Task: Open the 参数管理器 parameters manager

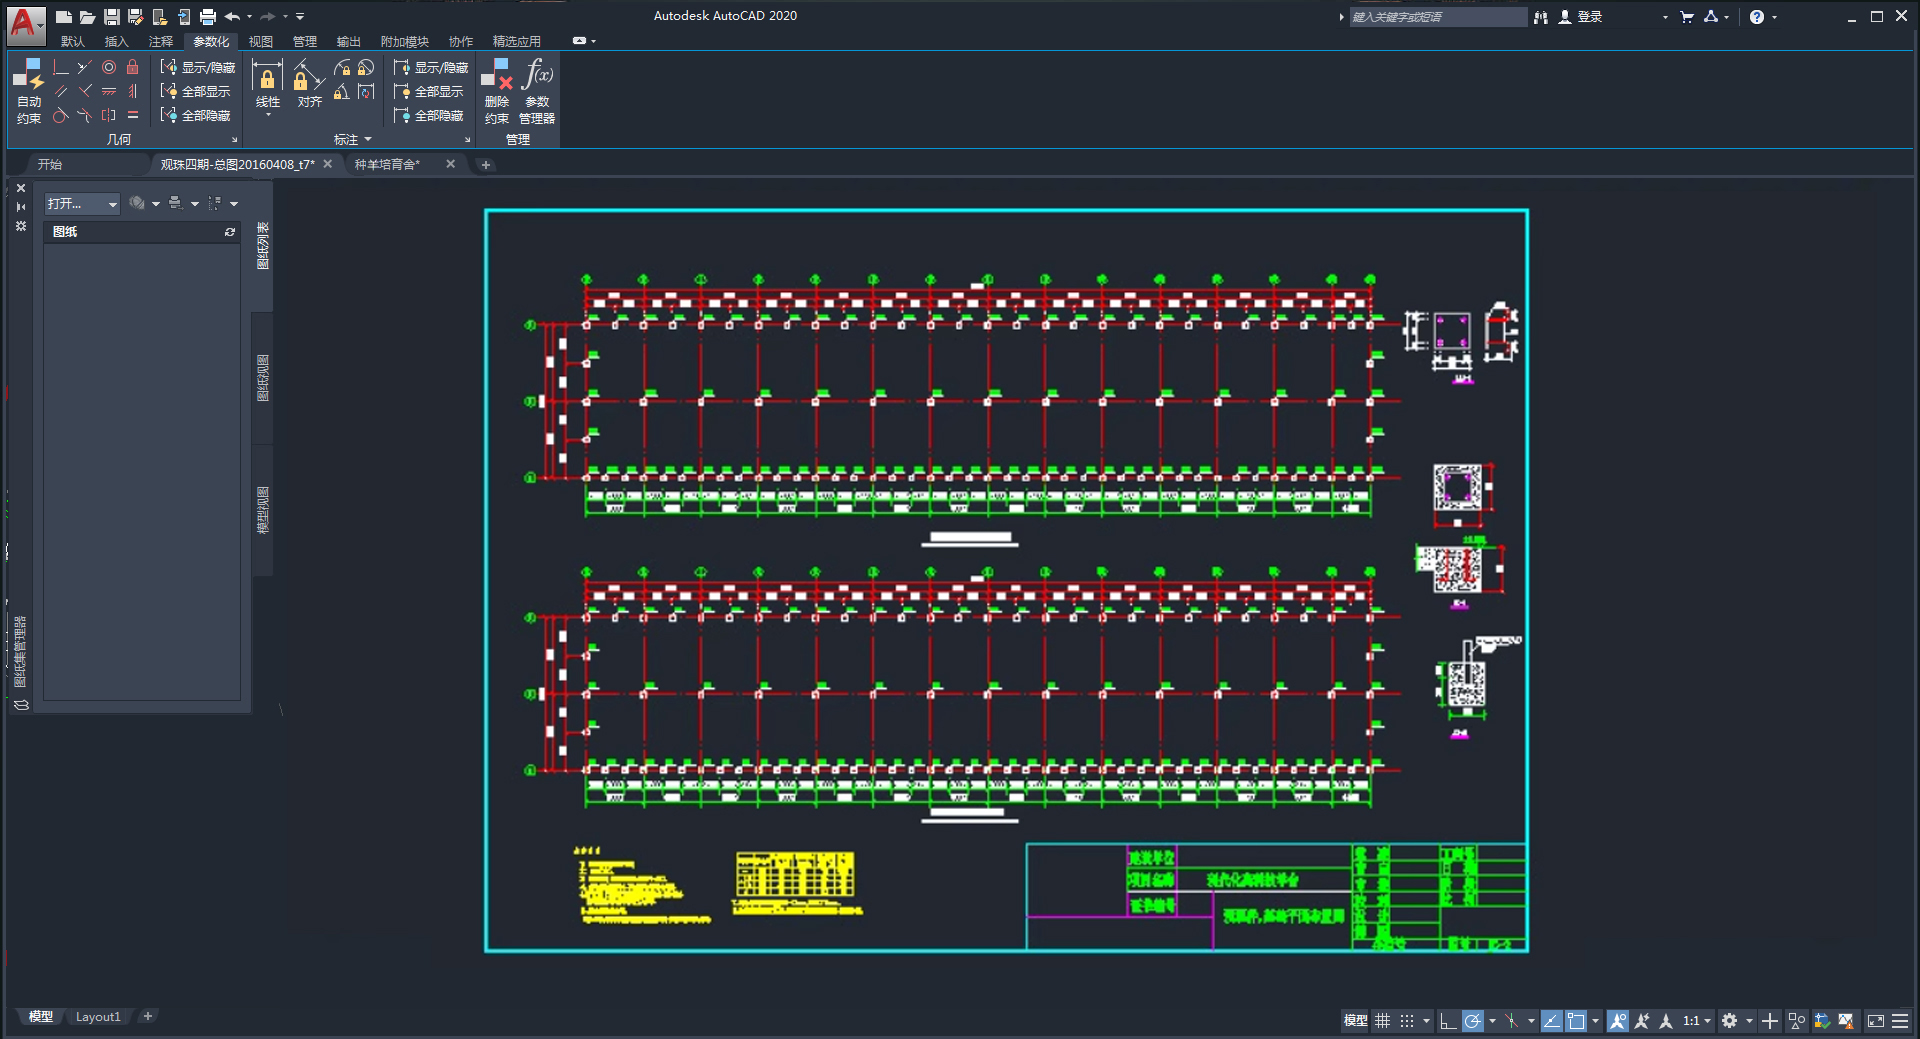Action: [x=537, y=90]
